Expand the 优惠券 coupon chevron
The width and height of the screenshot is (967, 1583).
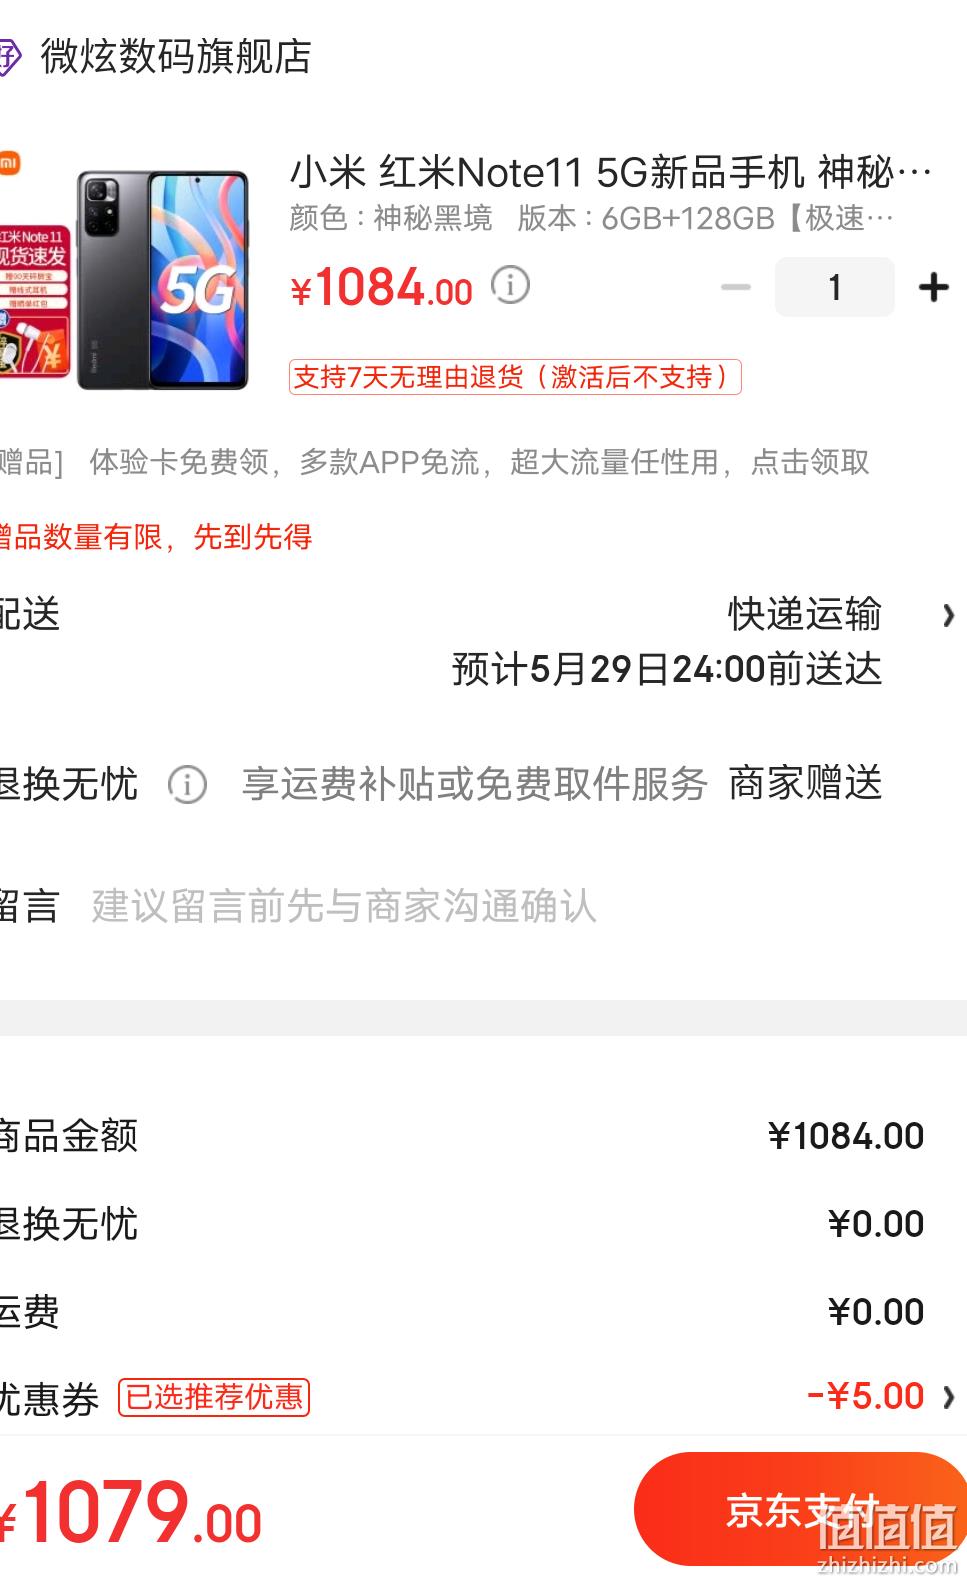pyautogui.click(x=948, y=1396)
